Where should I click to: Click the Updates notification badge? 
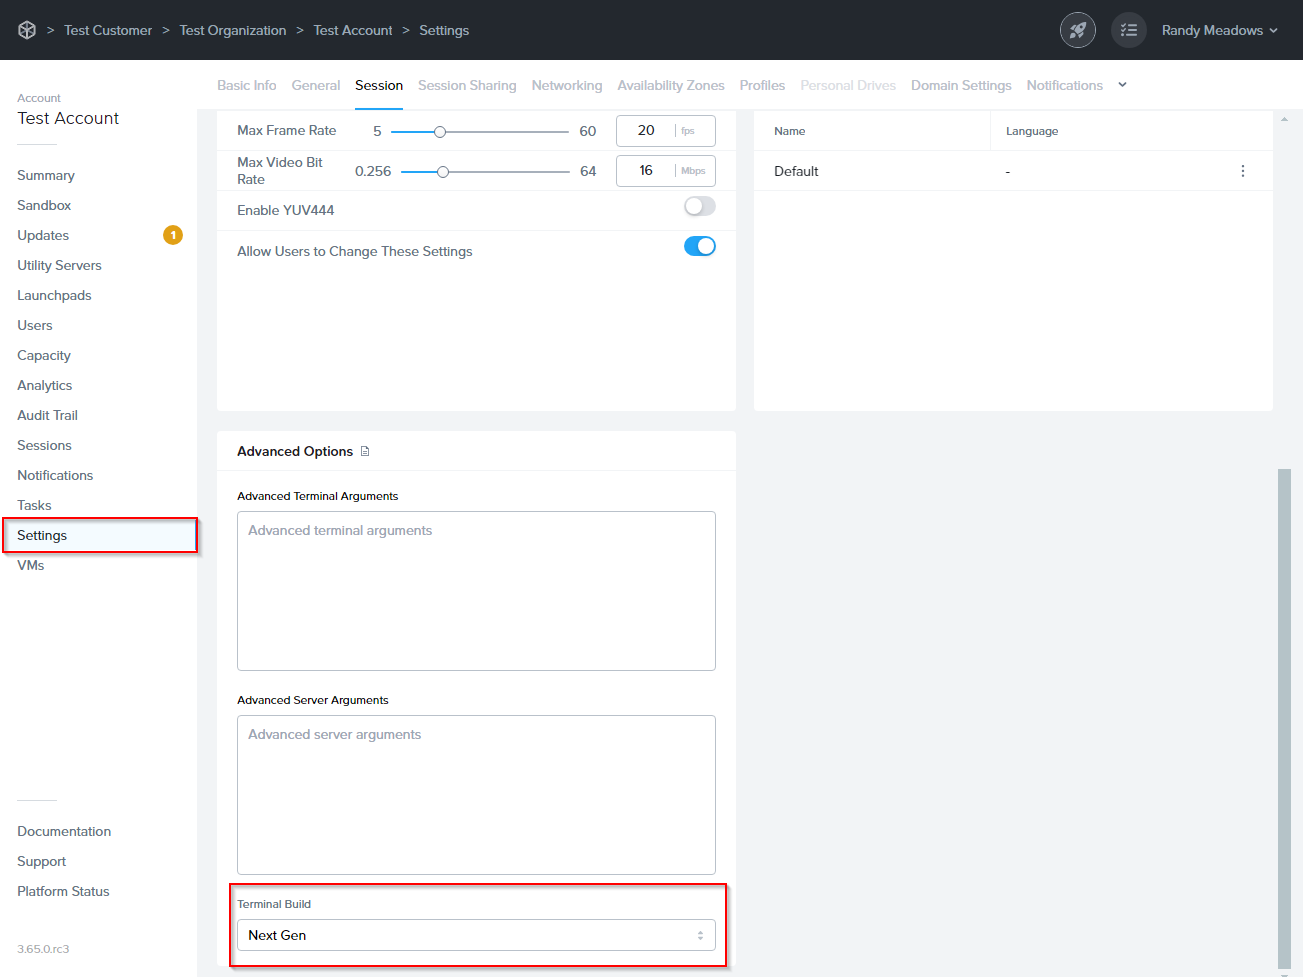tap(173, 235)
